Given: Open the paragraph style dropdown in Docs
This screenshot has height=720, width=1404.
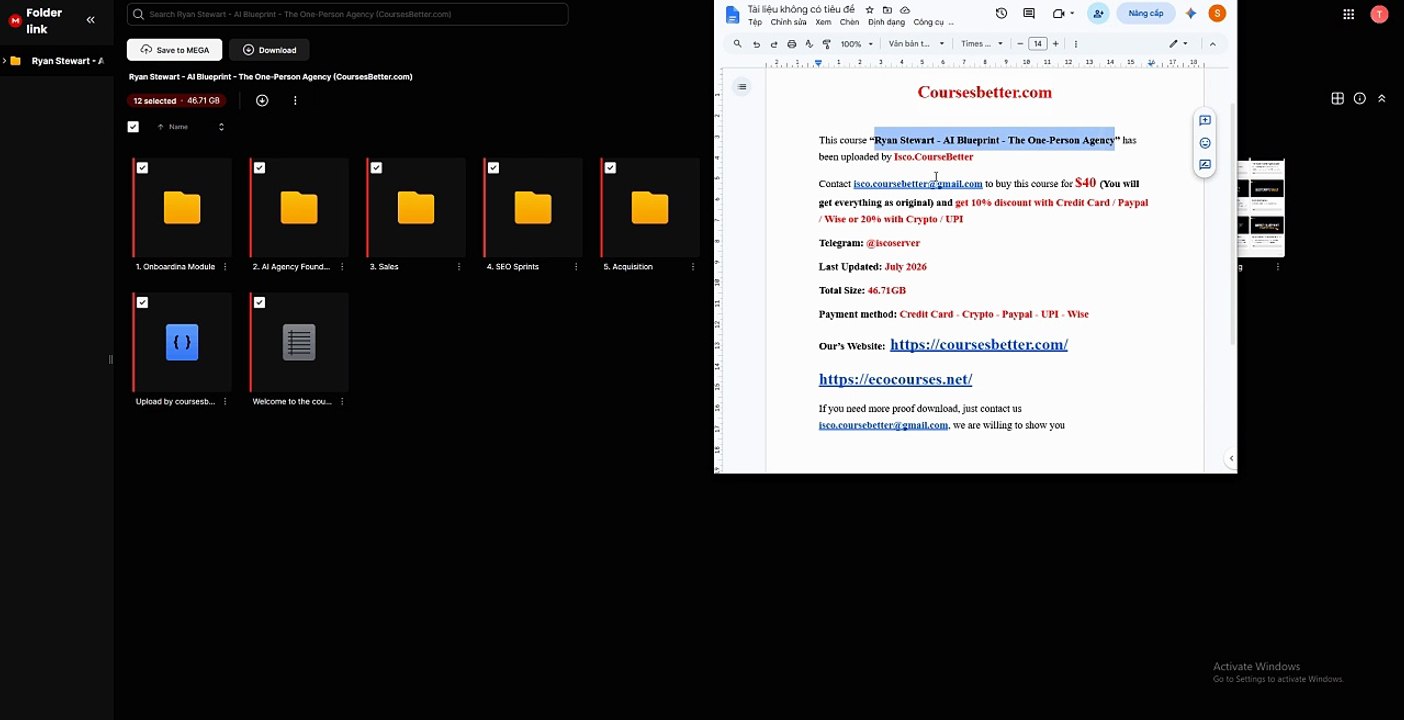Looking at the screenshot, I should click(916, 44).
